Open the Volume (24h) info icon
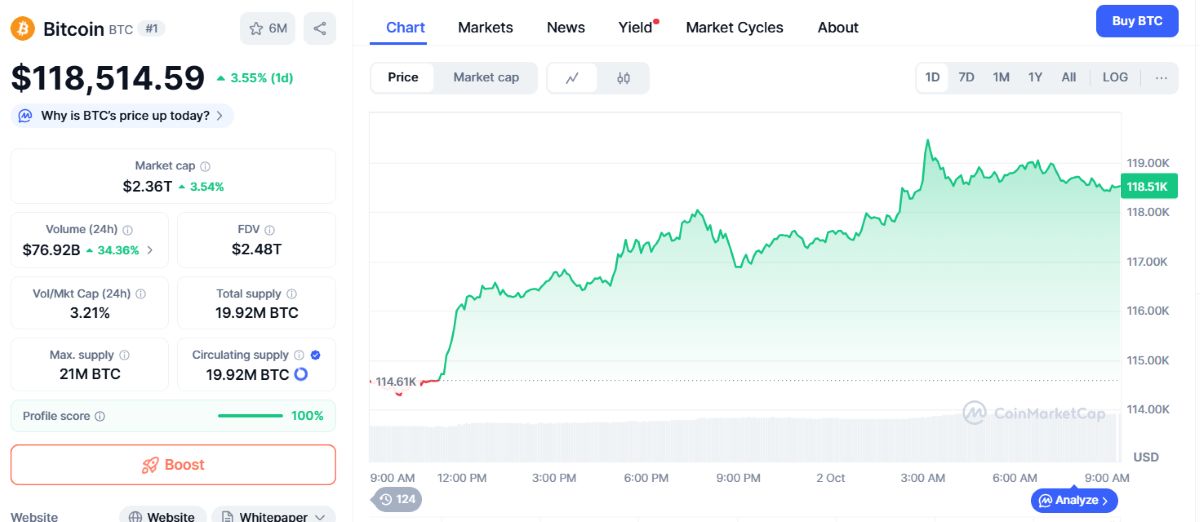Viewport: 1200px width, 522px height. click(x=128, y=230)
